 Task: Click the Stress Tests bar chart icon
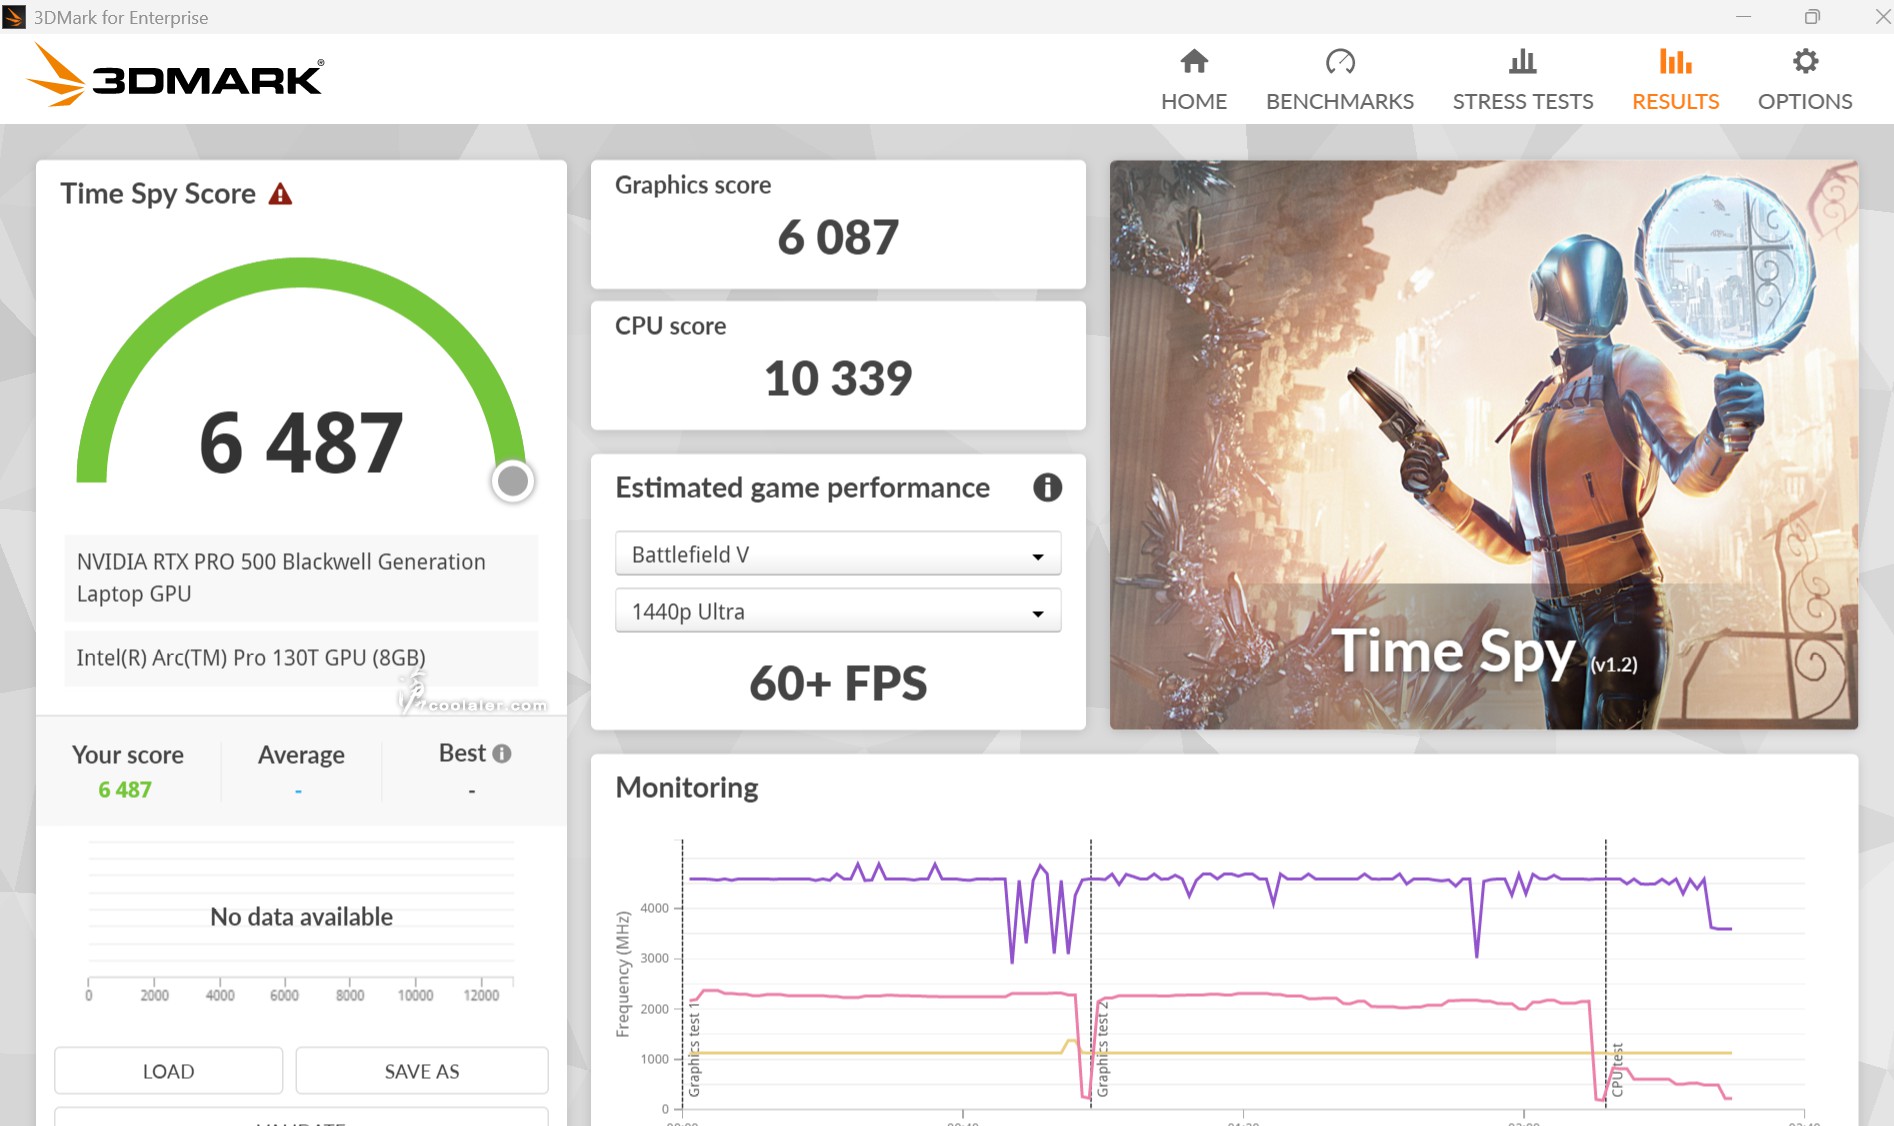point(1522,62)
